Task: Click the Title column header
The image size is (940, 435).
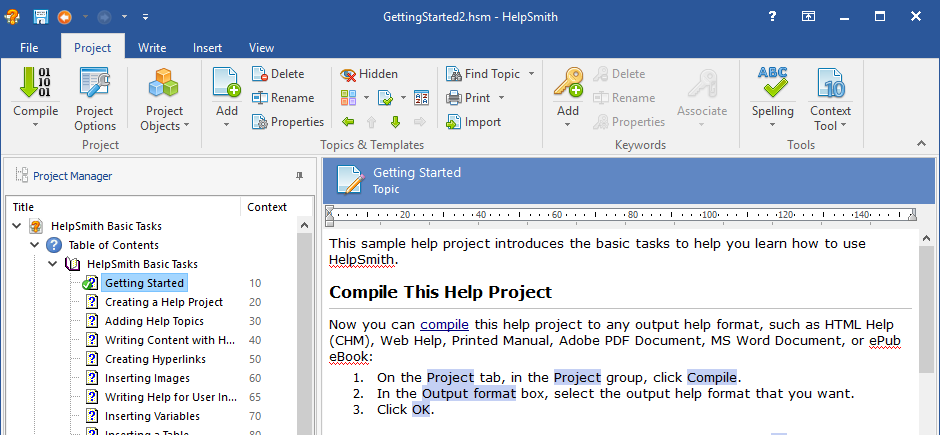Action: click(123, 207)
